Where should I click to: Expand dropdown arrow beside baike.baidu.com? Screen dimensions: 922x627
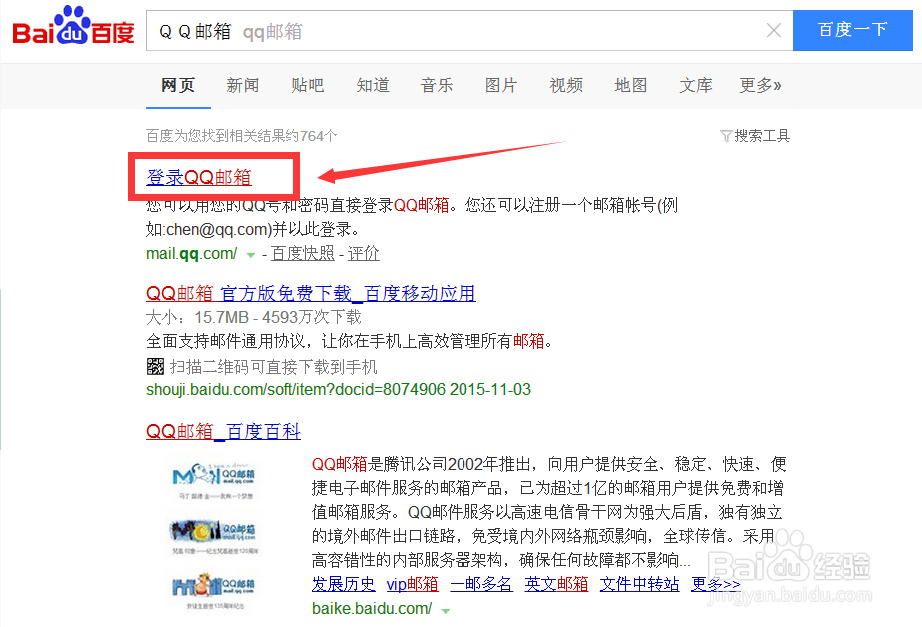[446, 611]
